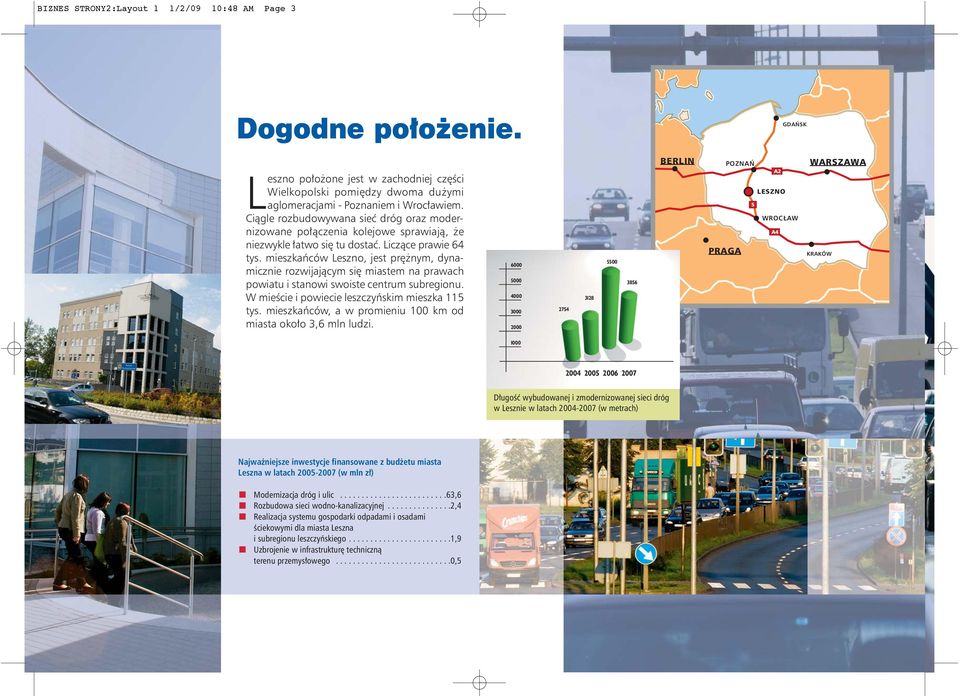Click the "WARSZAWA" label on the map

pyautogui.click(x=838, y=162)
